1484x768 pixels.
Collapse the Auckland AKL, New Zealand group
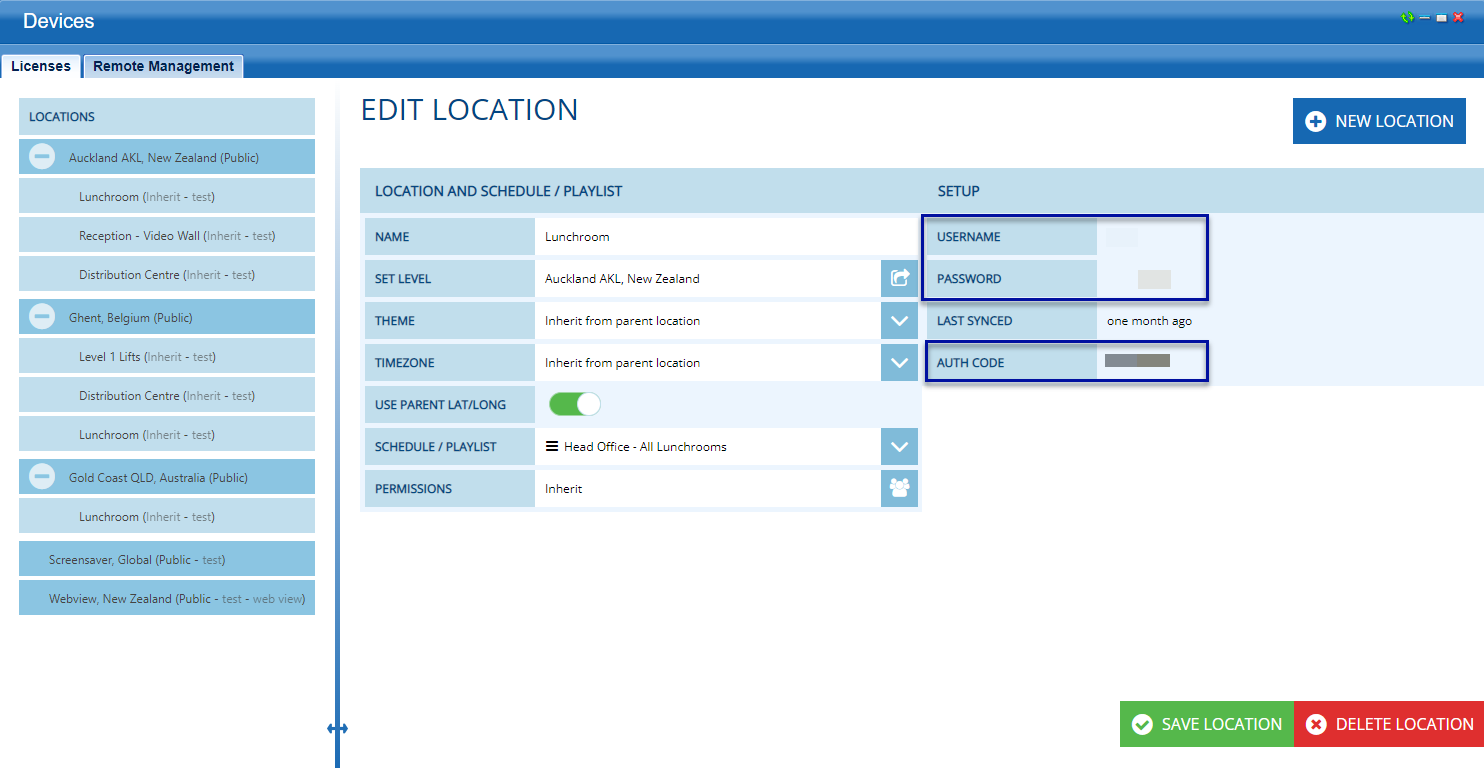[x=42, y=157]
